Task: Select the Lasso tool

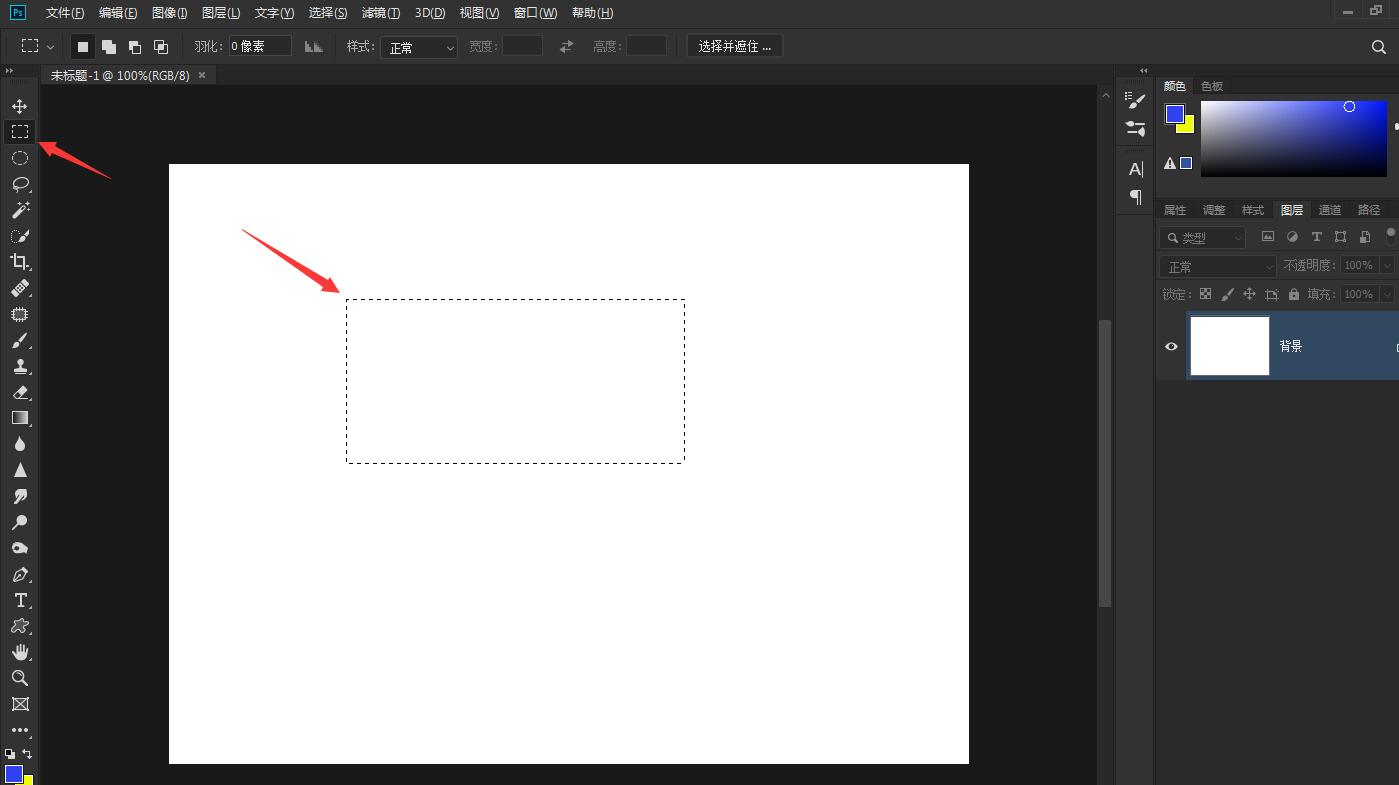Action: point(20,184)
